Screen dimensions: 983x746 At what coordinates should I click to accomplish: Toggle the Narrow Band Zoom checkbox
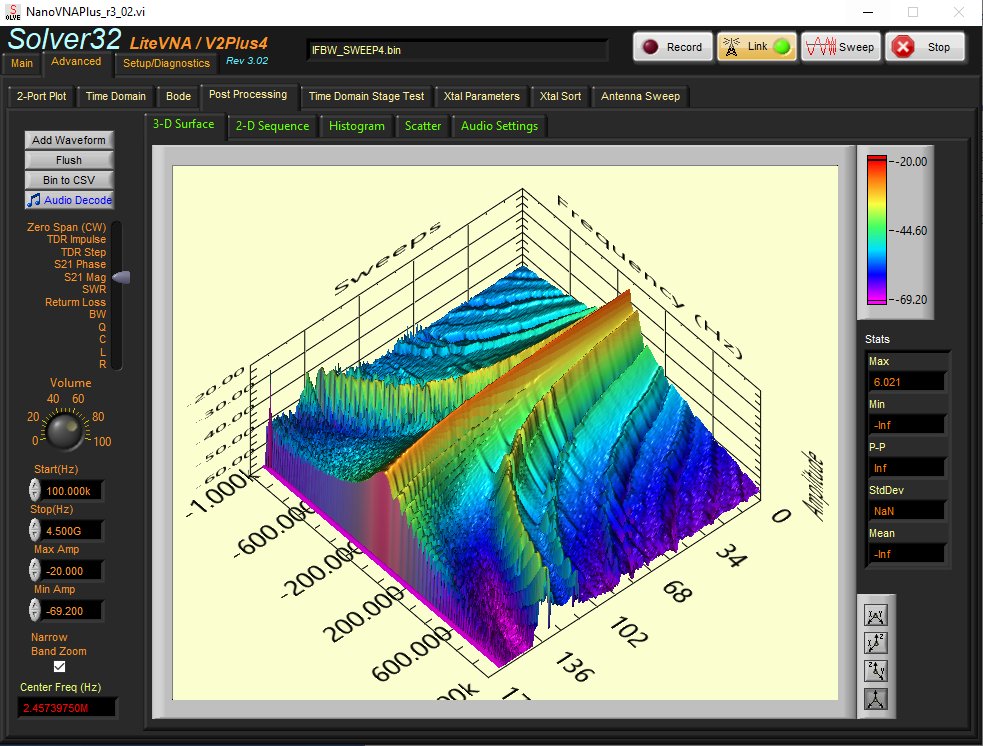(x=60, y=666)
